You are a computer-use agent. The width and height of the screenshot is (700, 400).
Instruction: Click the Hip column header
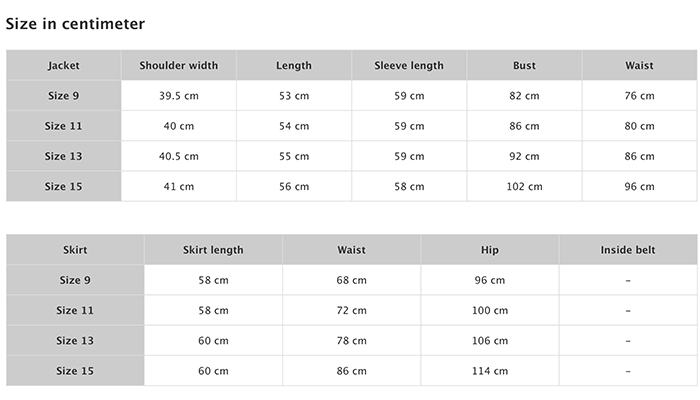[x=490, y=250]
